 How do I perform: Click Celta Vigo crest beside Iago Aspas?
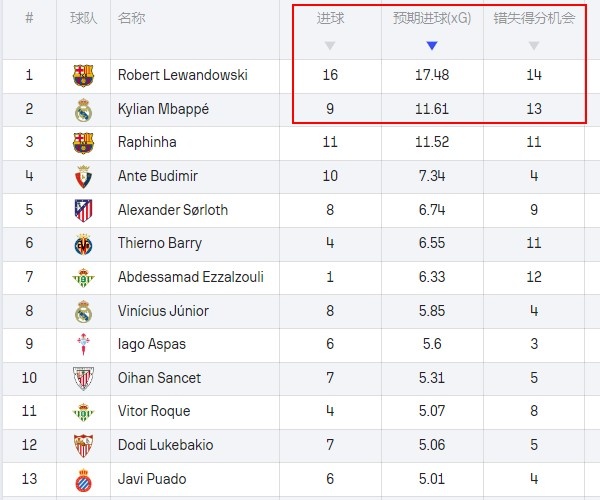tap(83, 344)
